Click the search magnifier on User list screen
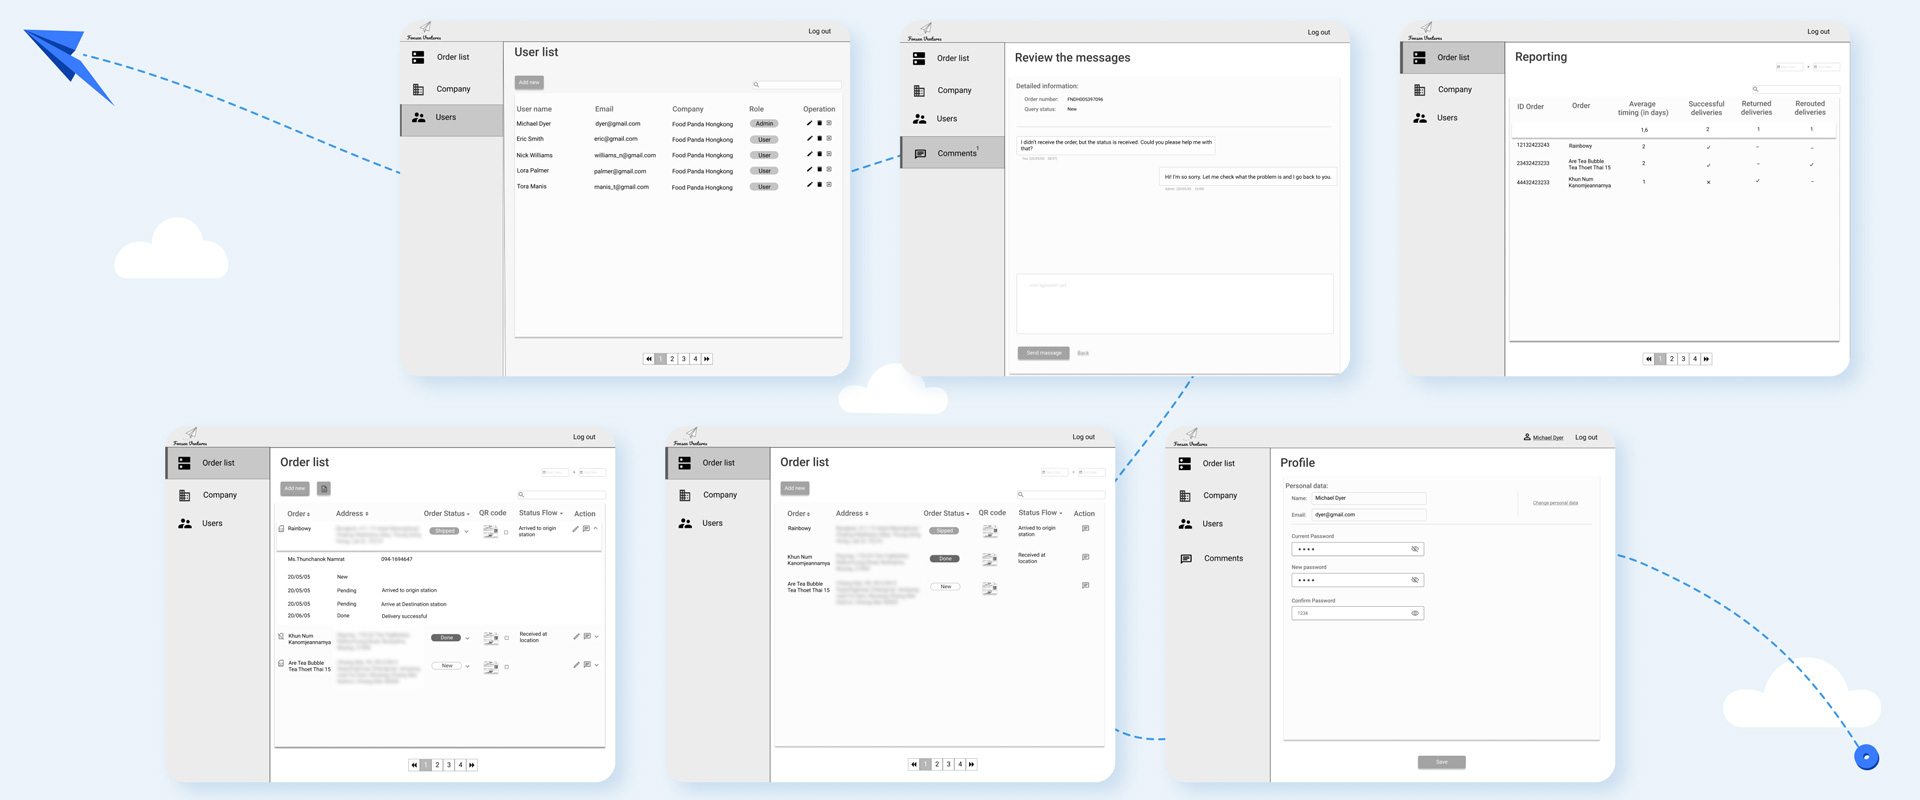The height and width of the screenshot is (800, 1920). (756, 85)
